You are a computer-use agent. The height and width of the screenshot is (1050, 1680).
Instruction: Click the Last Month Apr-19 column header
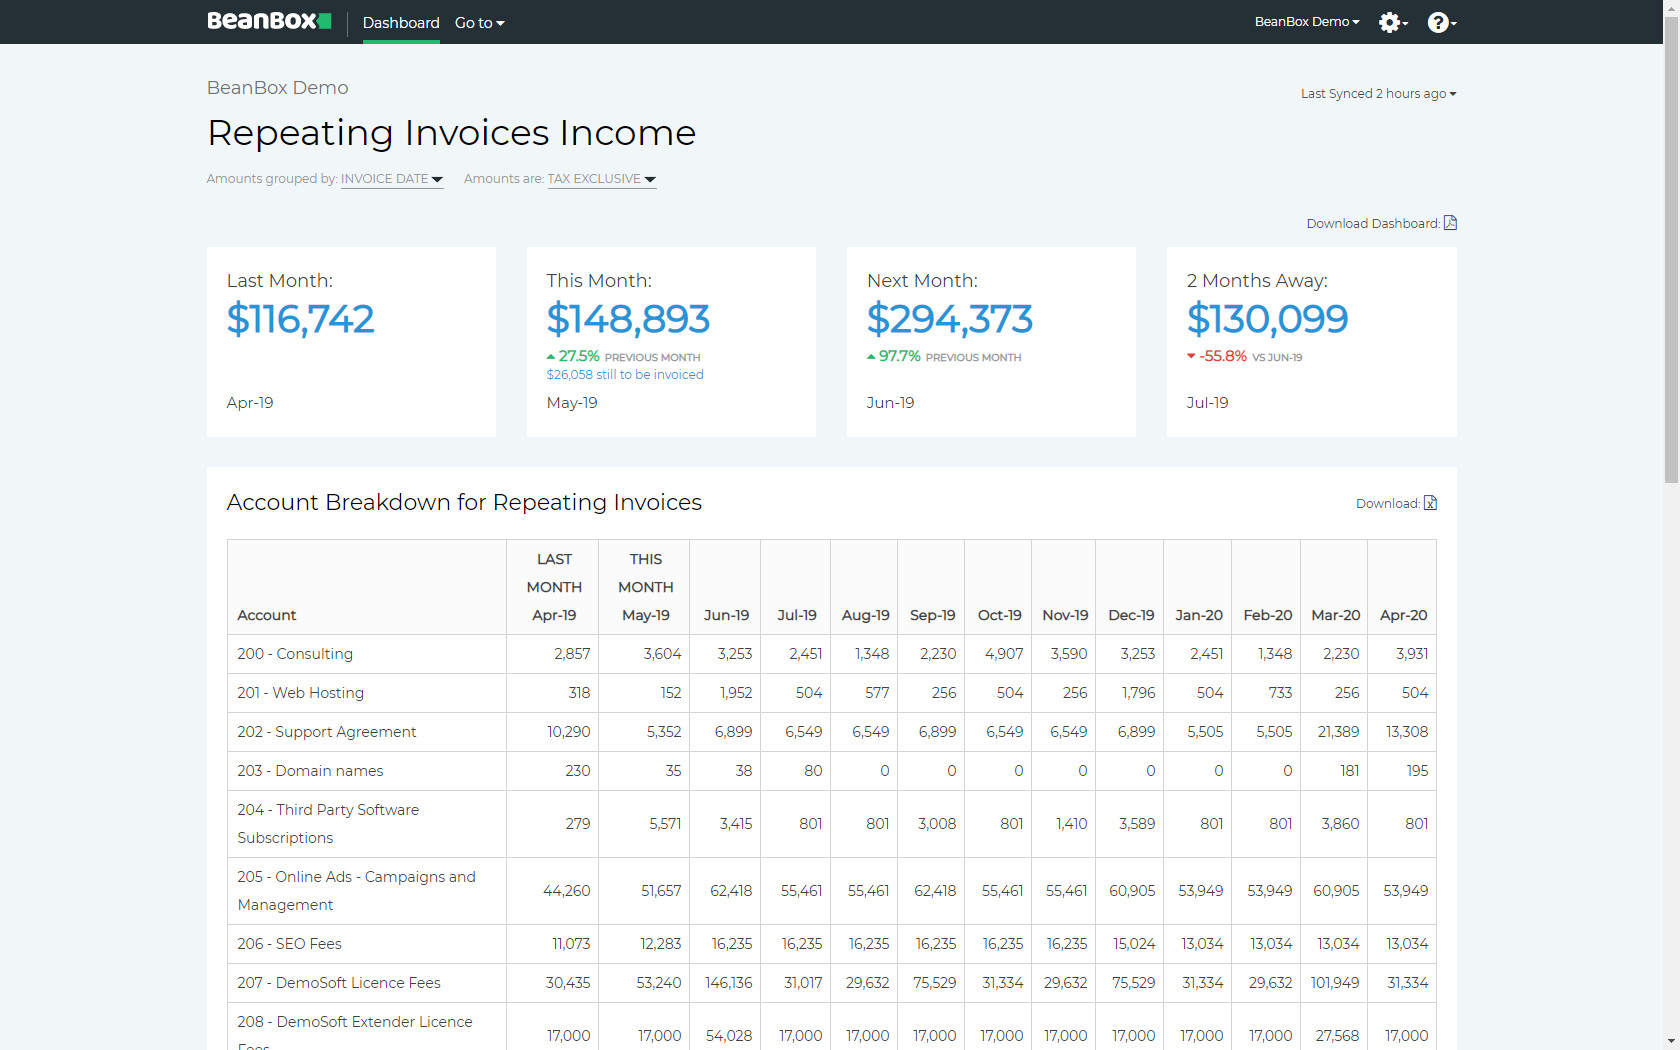553,587
